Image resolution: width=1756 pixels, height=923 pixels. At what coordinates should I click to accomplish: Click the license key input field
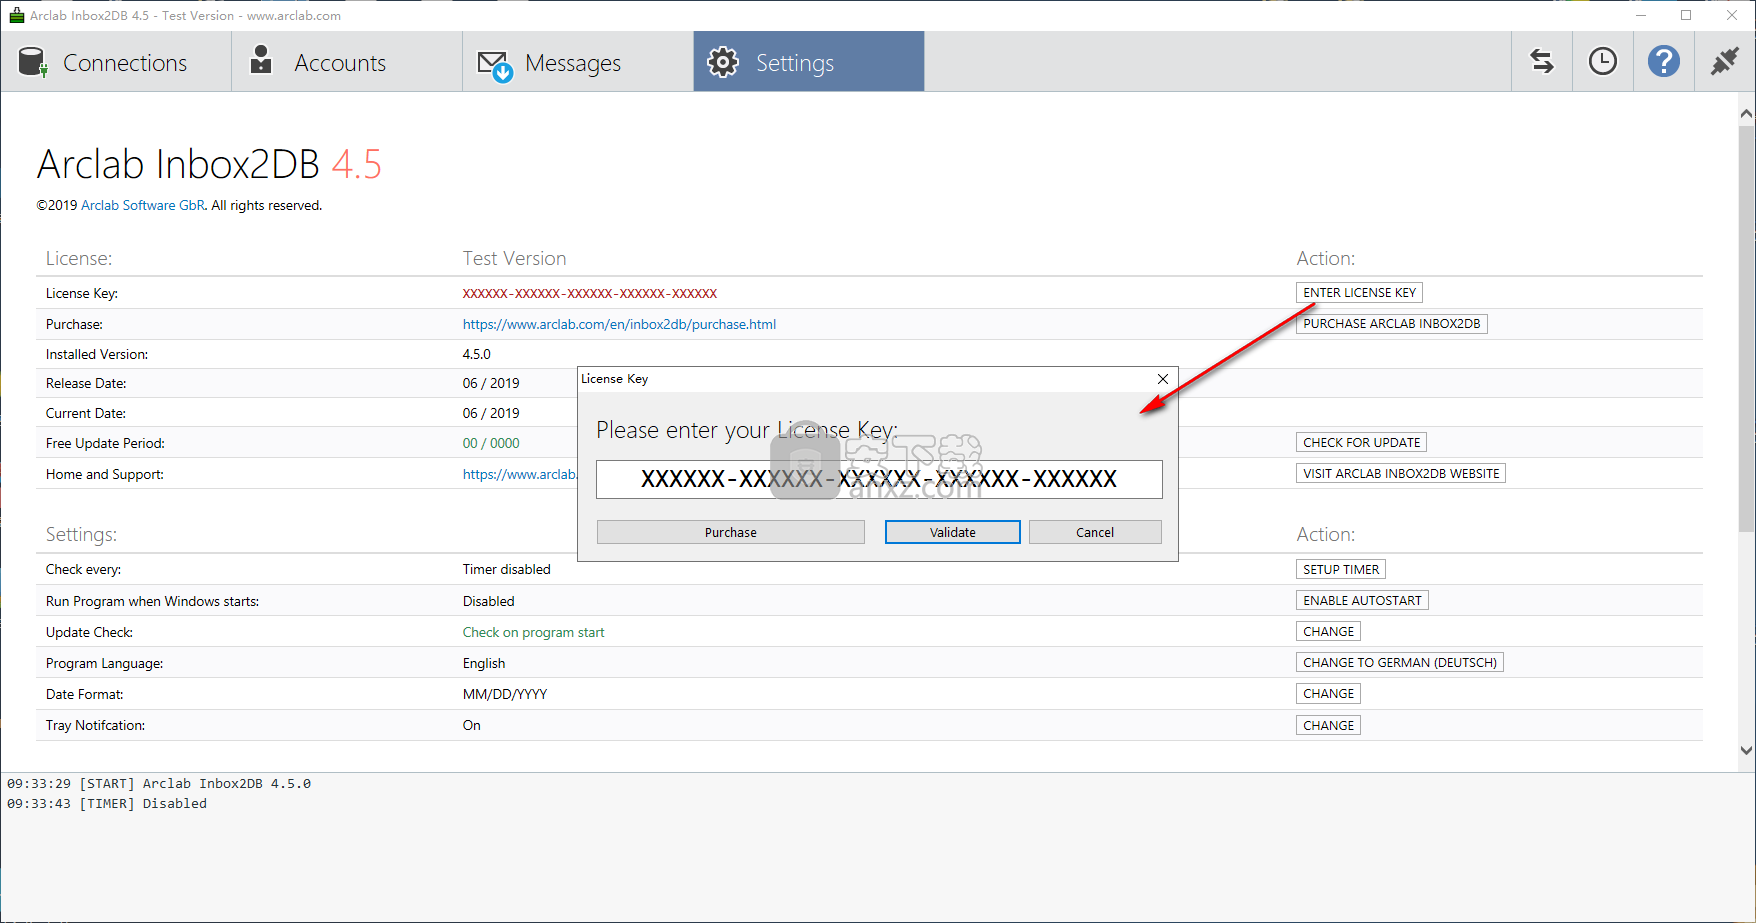(x=879, y=479)
